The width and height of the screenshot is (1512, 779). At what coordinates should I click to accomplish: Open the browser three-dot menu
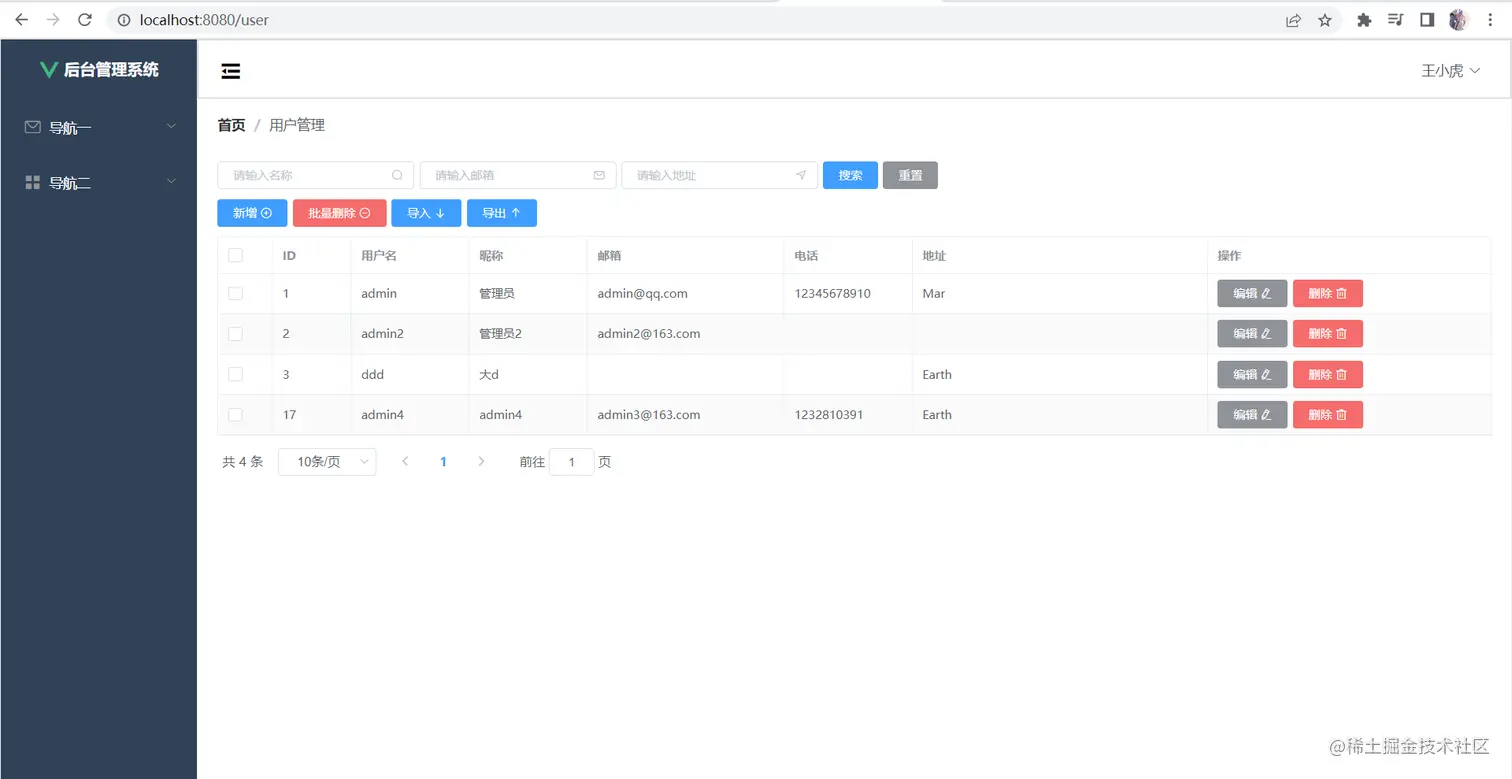(1490, 20)
